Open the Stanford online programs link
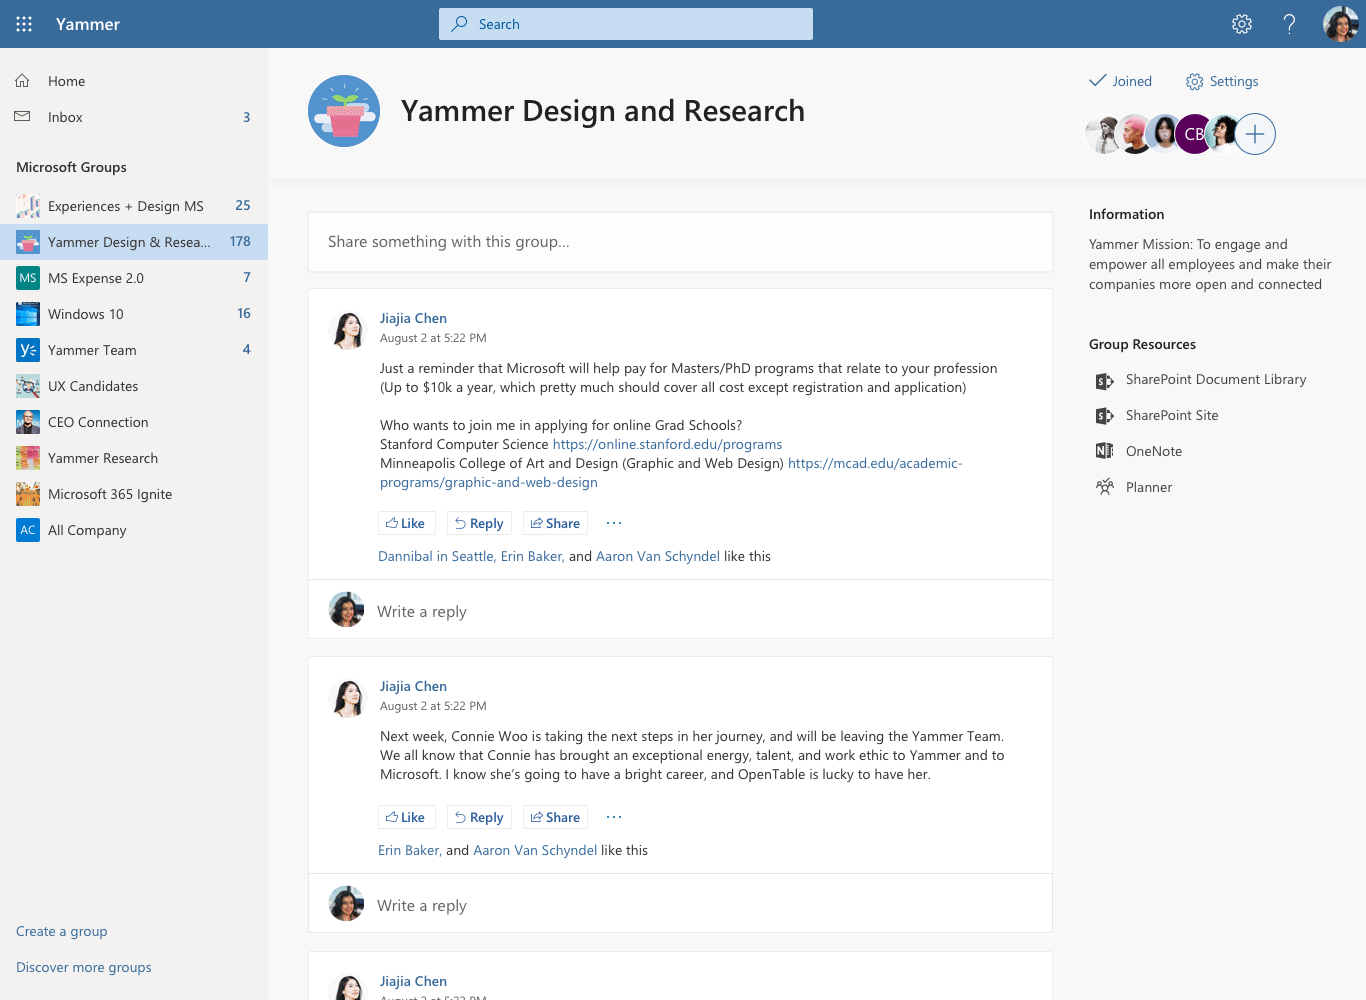The image size is (1366, 1000). 667,444
